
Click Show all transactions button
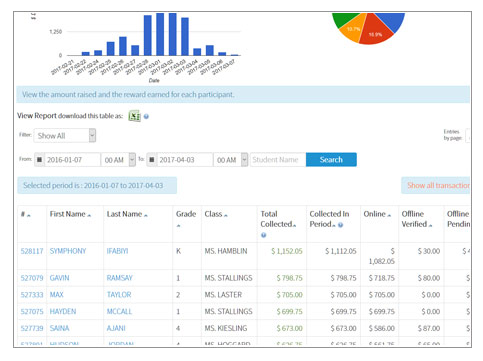click(x=436, y=185)
